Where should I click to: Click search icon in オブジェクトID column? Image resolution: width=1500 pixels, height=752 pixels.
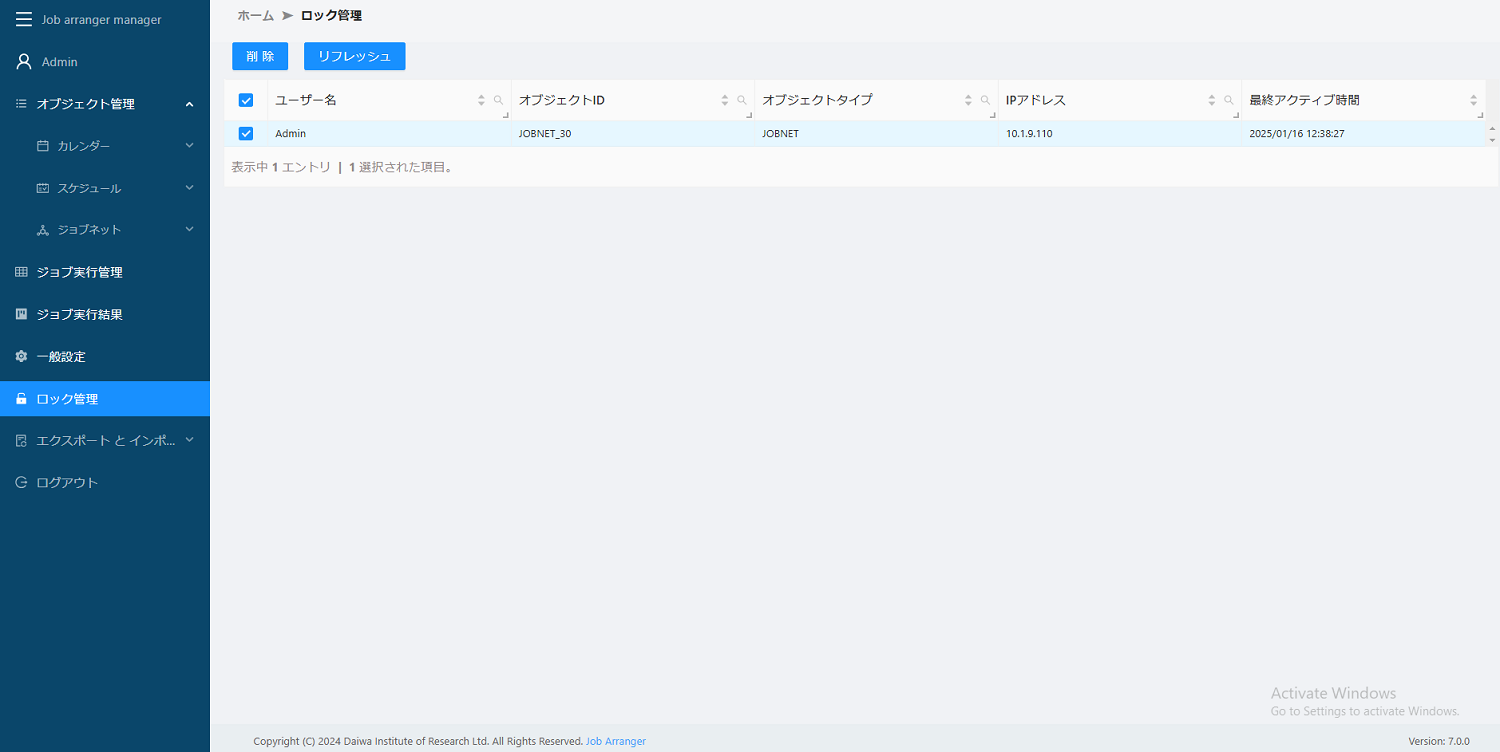click(x=742, y=100)
